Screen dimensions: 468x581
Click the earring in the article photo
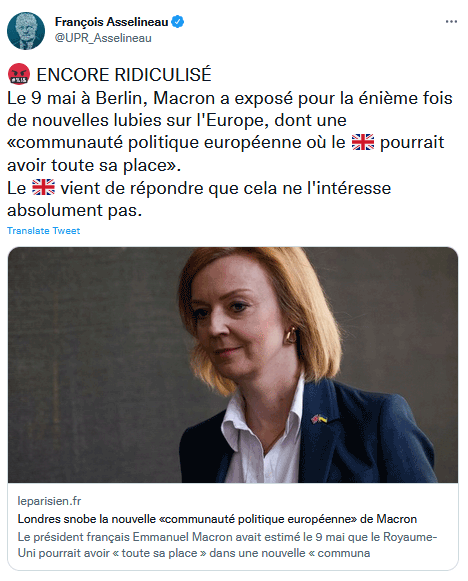click(x=291, y=335)
